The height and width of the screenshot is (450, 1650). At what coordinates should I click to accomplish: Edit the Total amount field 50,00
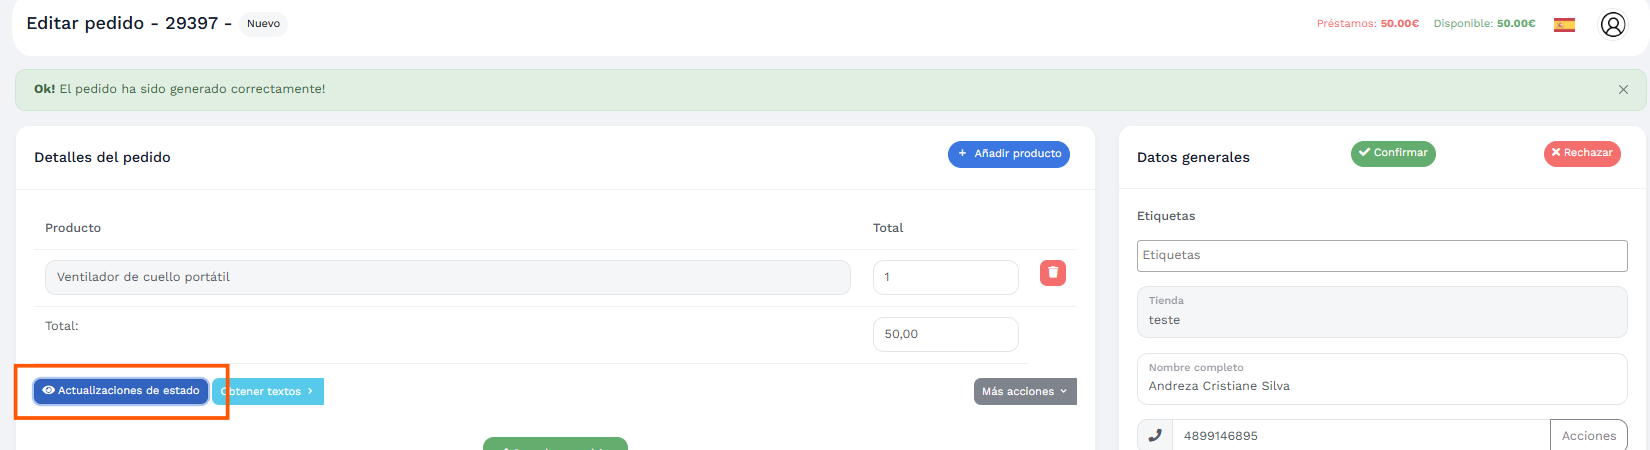pyautogui.click(x=946, y=334)
